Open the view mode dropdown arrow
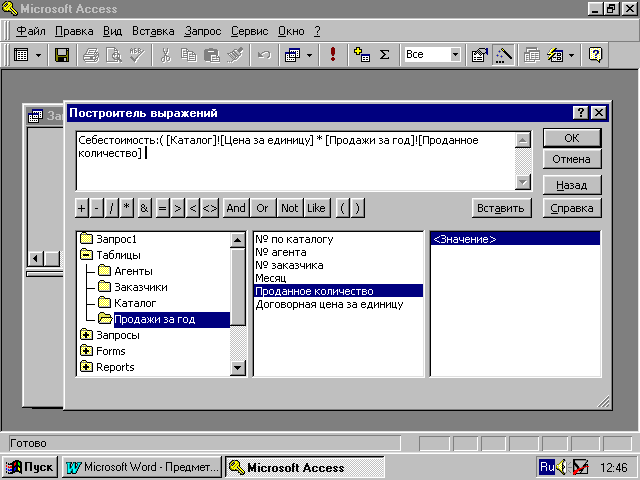The height and width of the screenshot is (480, 640). 38,55
